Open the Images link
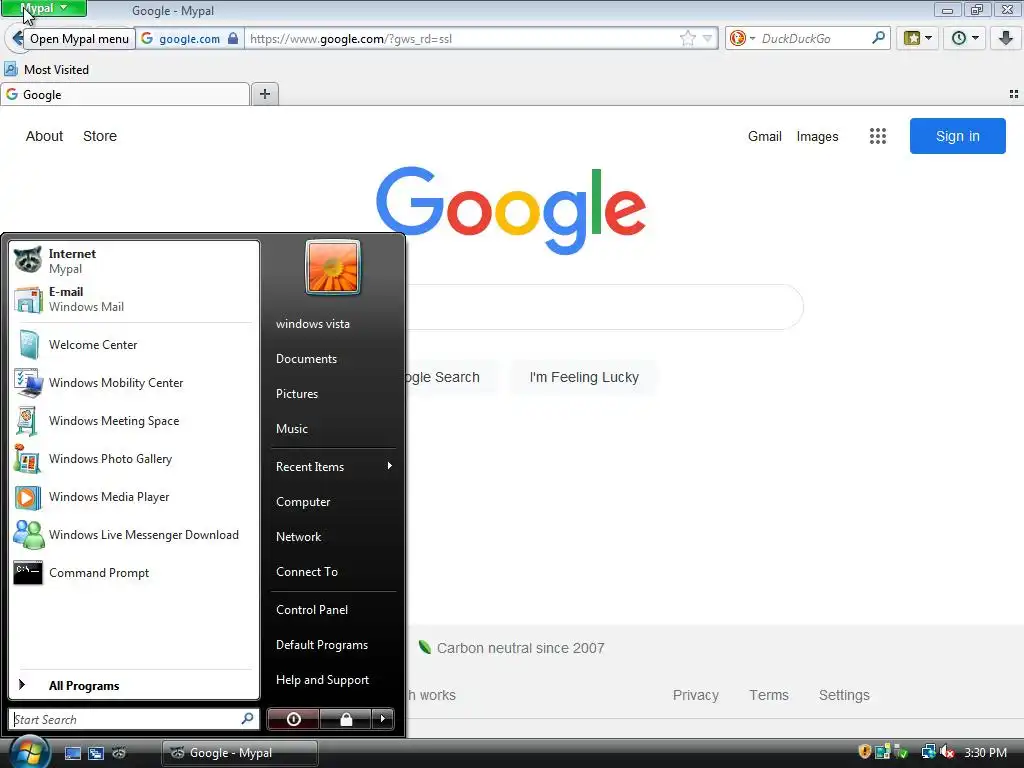 coord(817,136)
